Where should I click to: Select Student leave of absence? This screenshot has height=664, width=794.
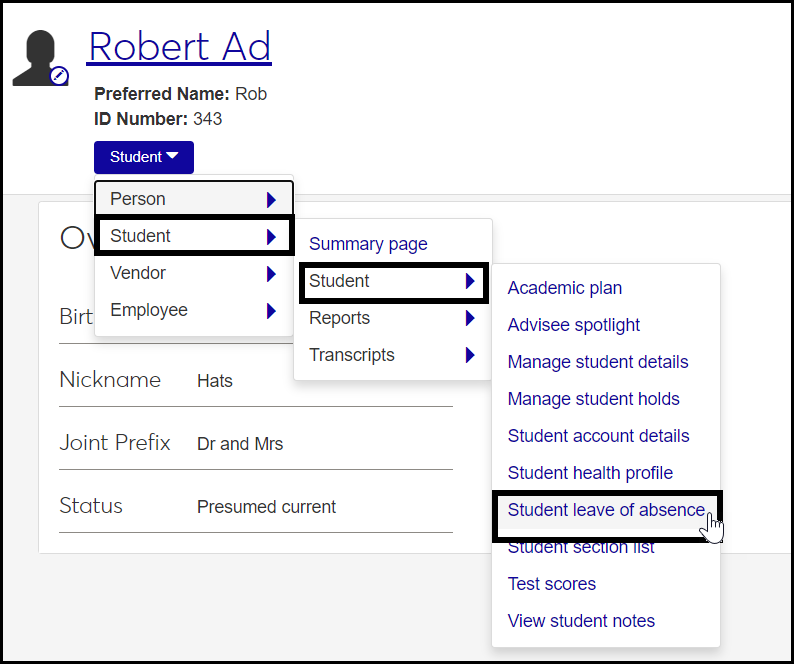[606, 510]
